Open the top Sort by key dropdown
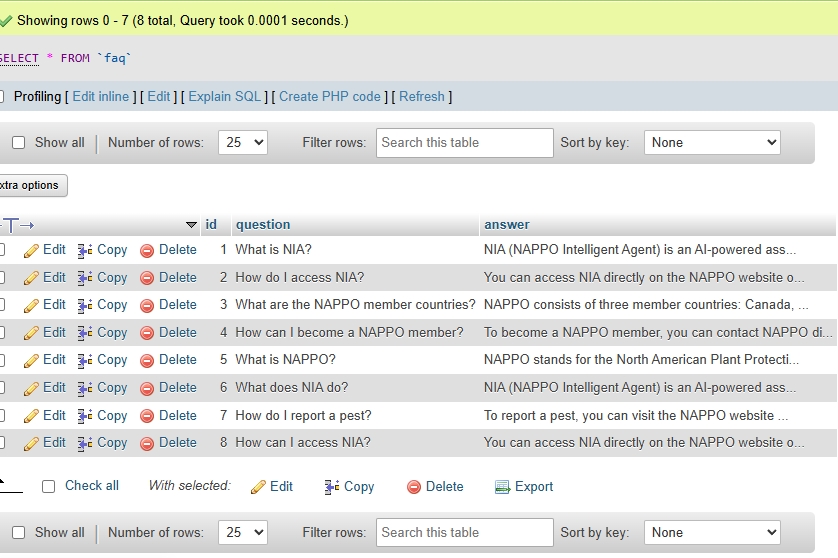The image size is (838, 558). tap(712, 143)
